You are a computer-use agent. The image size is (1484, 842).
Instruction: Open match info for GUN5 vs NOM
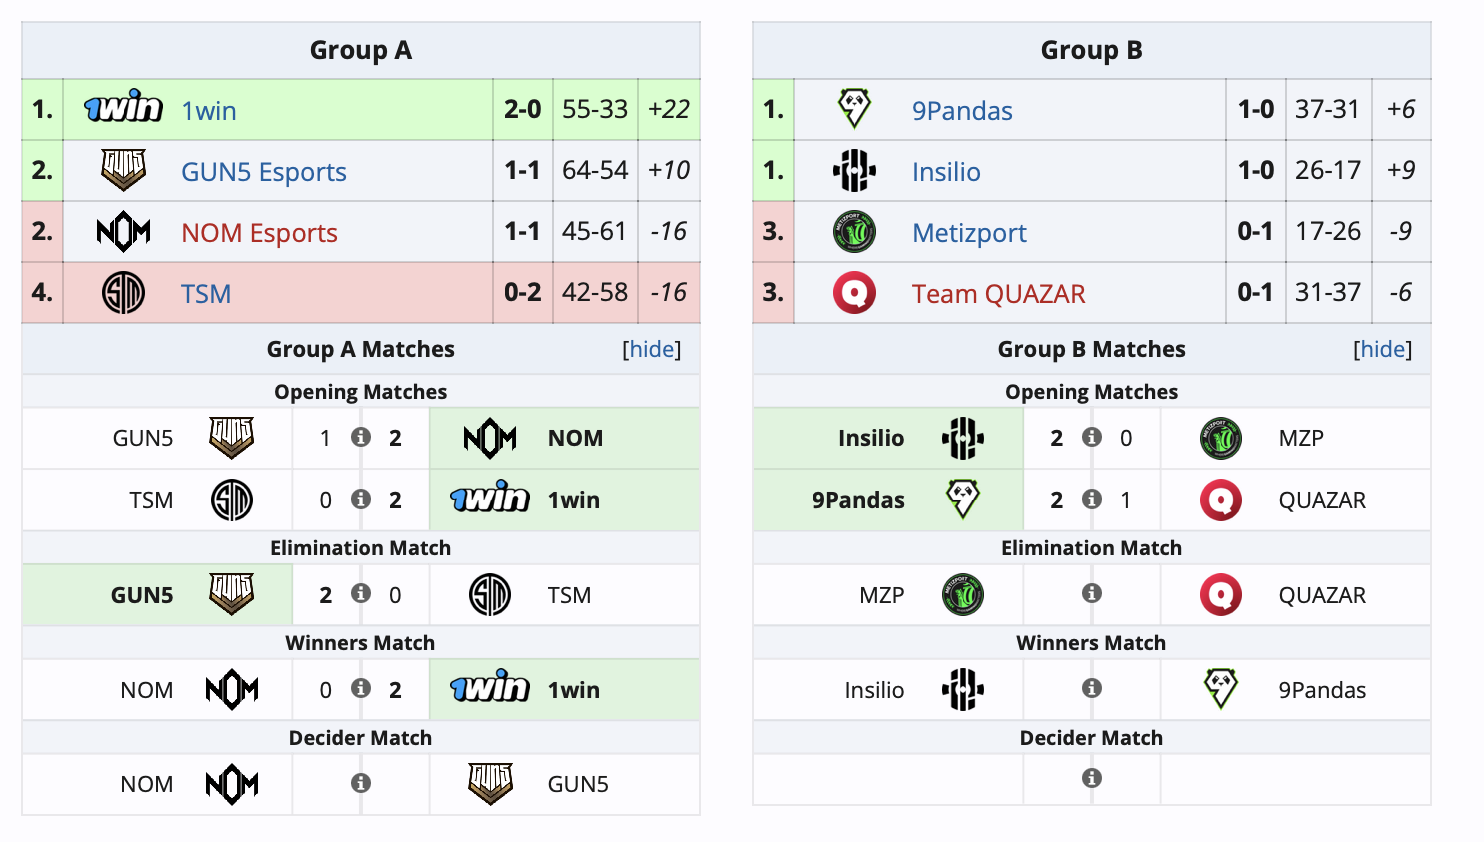pyautogui.click(x=361, y=438)
